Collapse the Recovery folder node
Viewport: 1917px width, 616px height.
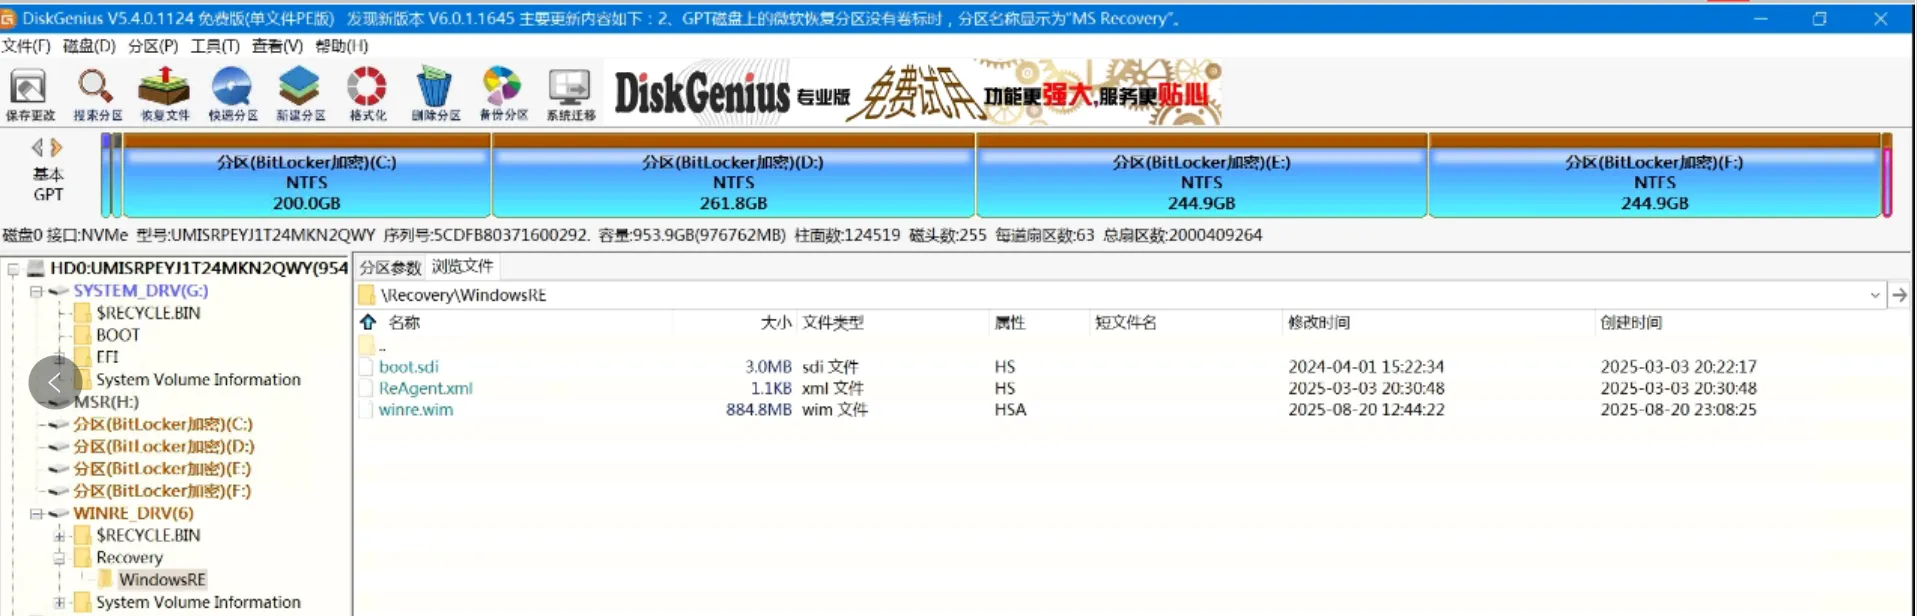point(59,558)
